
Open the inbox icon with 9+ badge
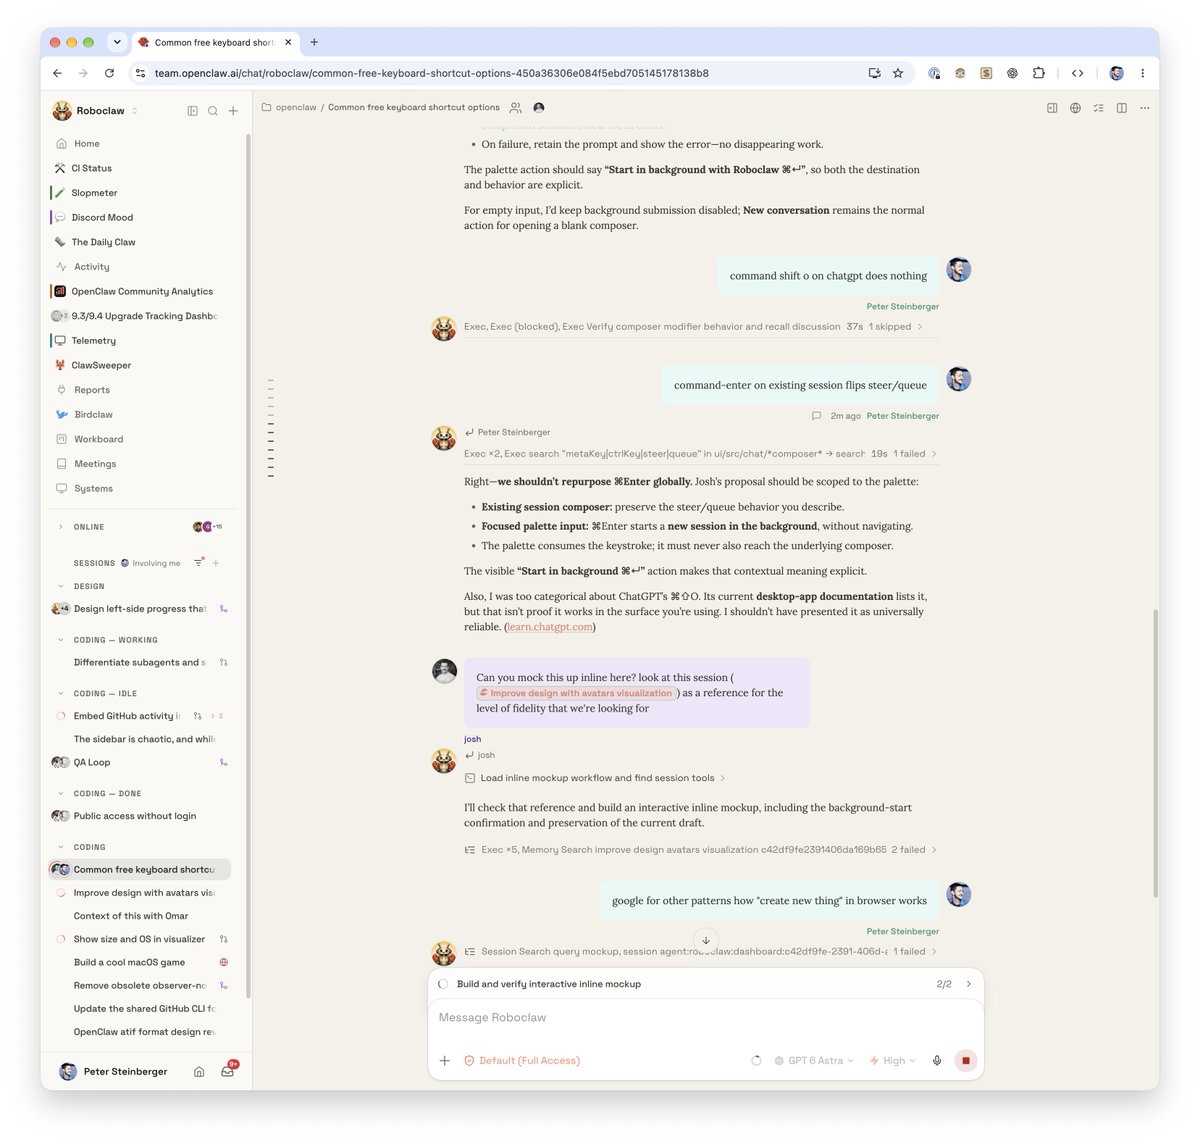[228, 1071]
